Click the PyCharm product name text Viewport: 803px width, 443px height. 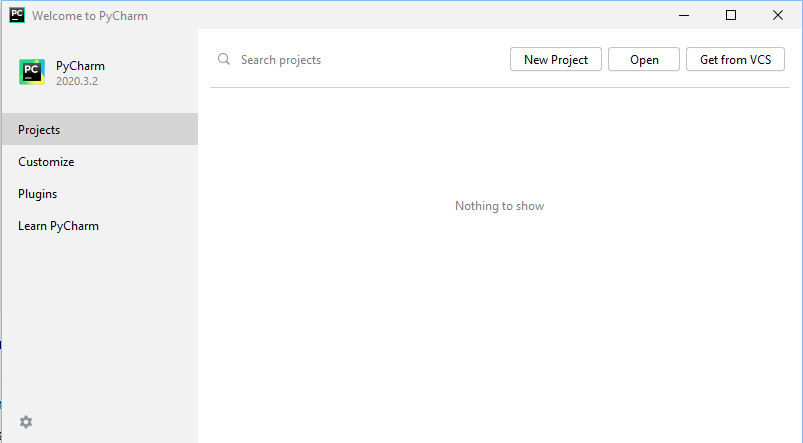click(x=80, y=66)
